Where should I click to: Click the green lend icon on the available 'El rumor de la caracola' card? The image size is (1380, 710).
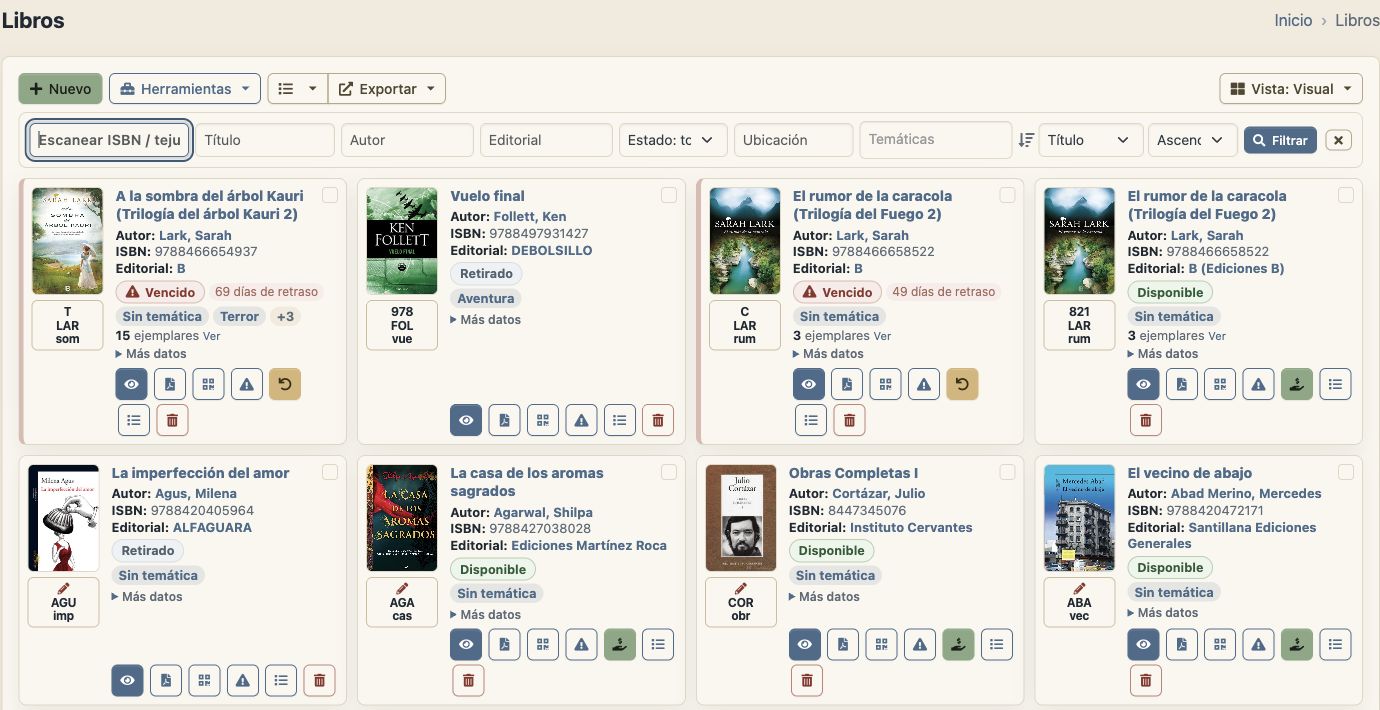(x=1297, y=384)
